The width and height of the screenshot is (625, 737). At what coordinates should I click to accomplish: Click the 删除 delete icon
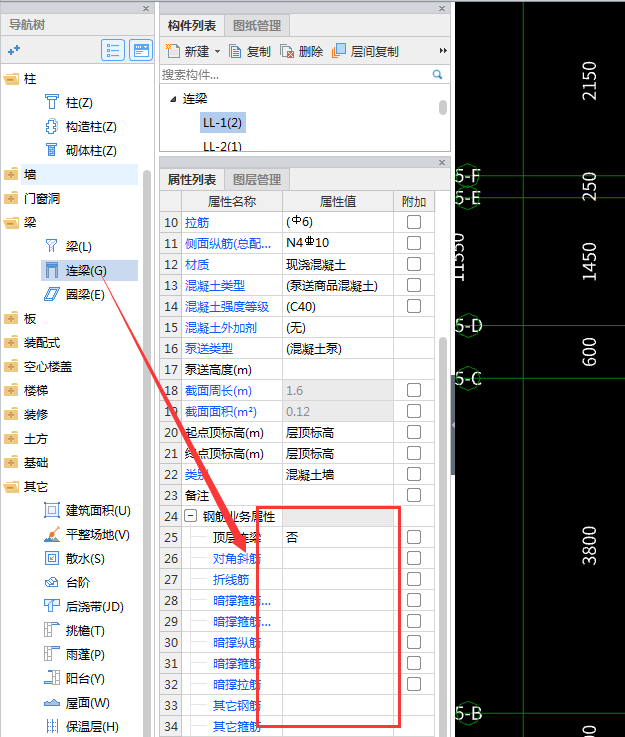(x=287, y=51)
